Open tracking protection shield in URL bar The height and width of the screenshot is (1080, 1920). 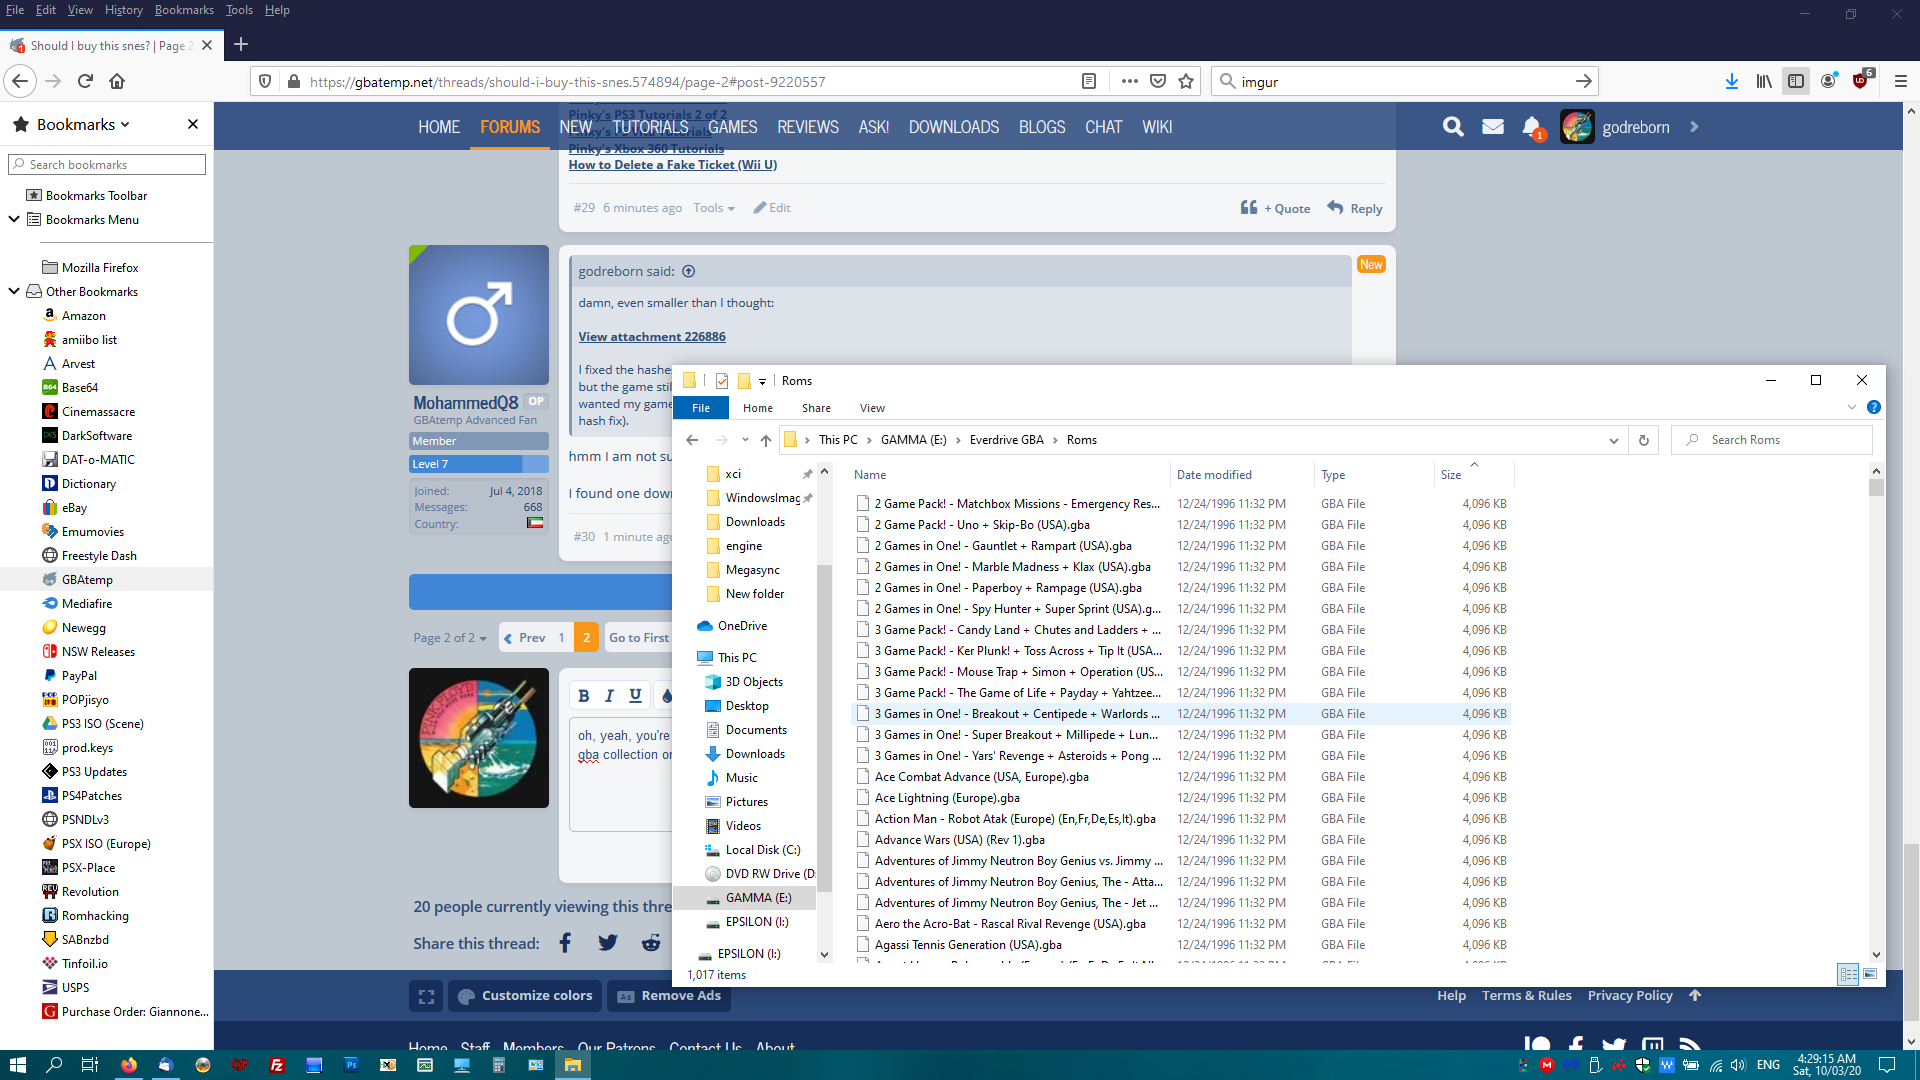[265, 82]
